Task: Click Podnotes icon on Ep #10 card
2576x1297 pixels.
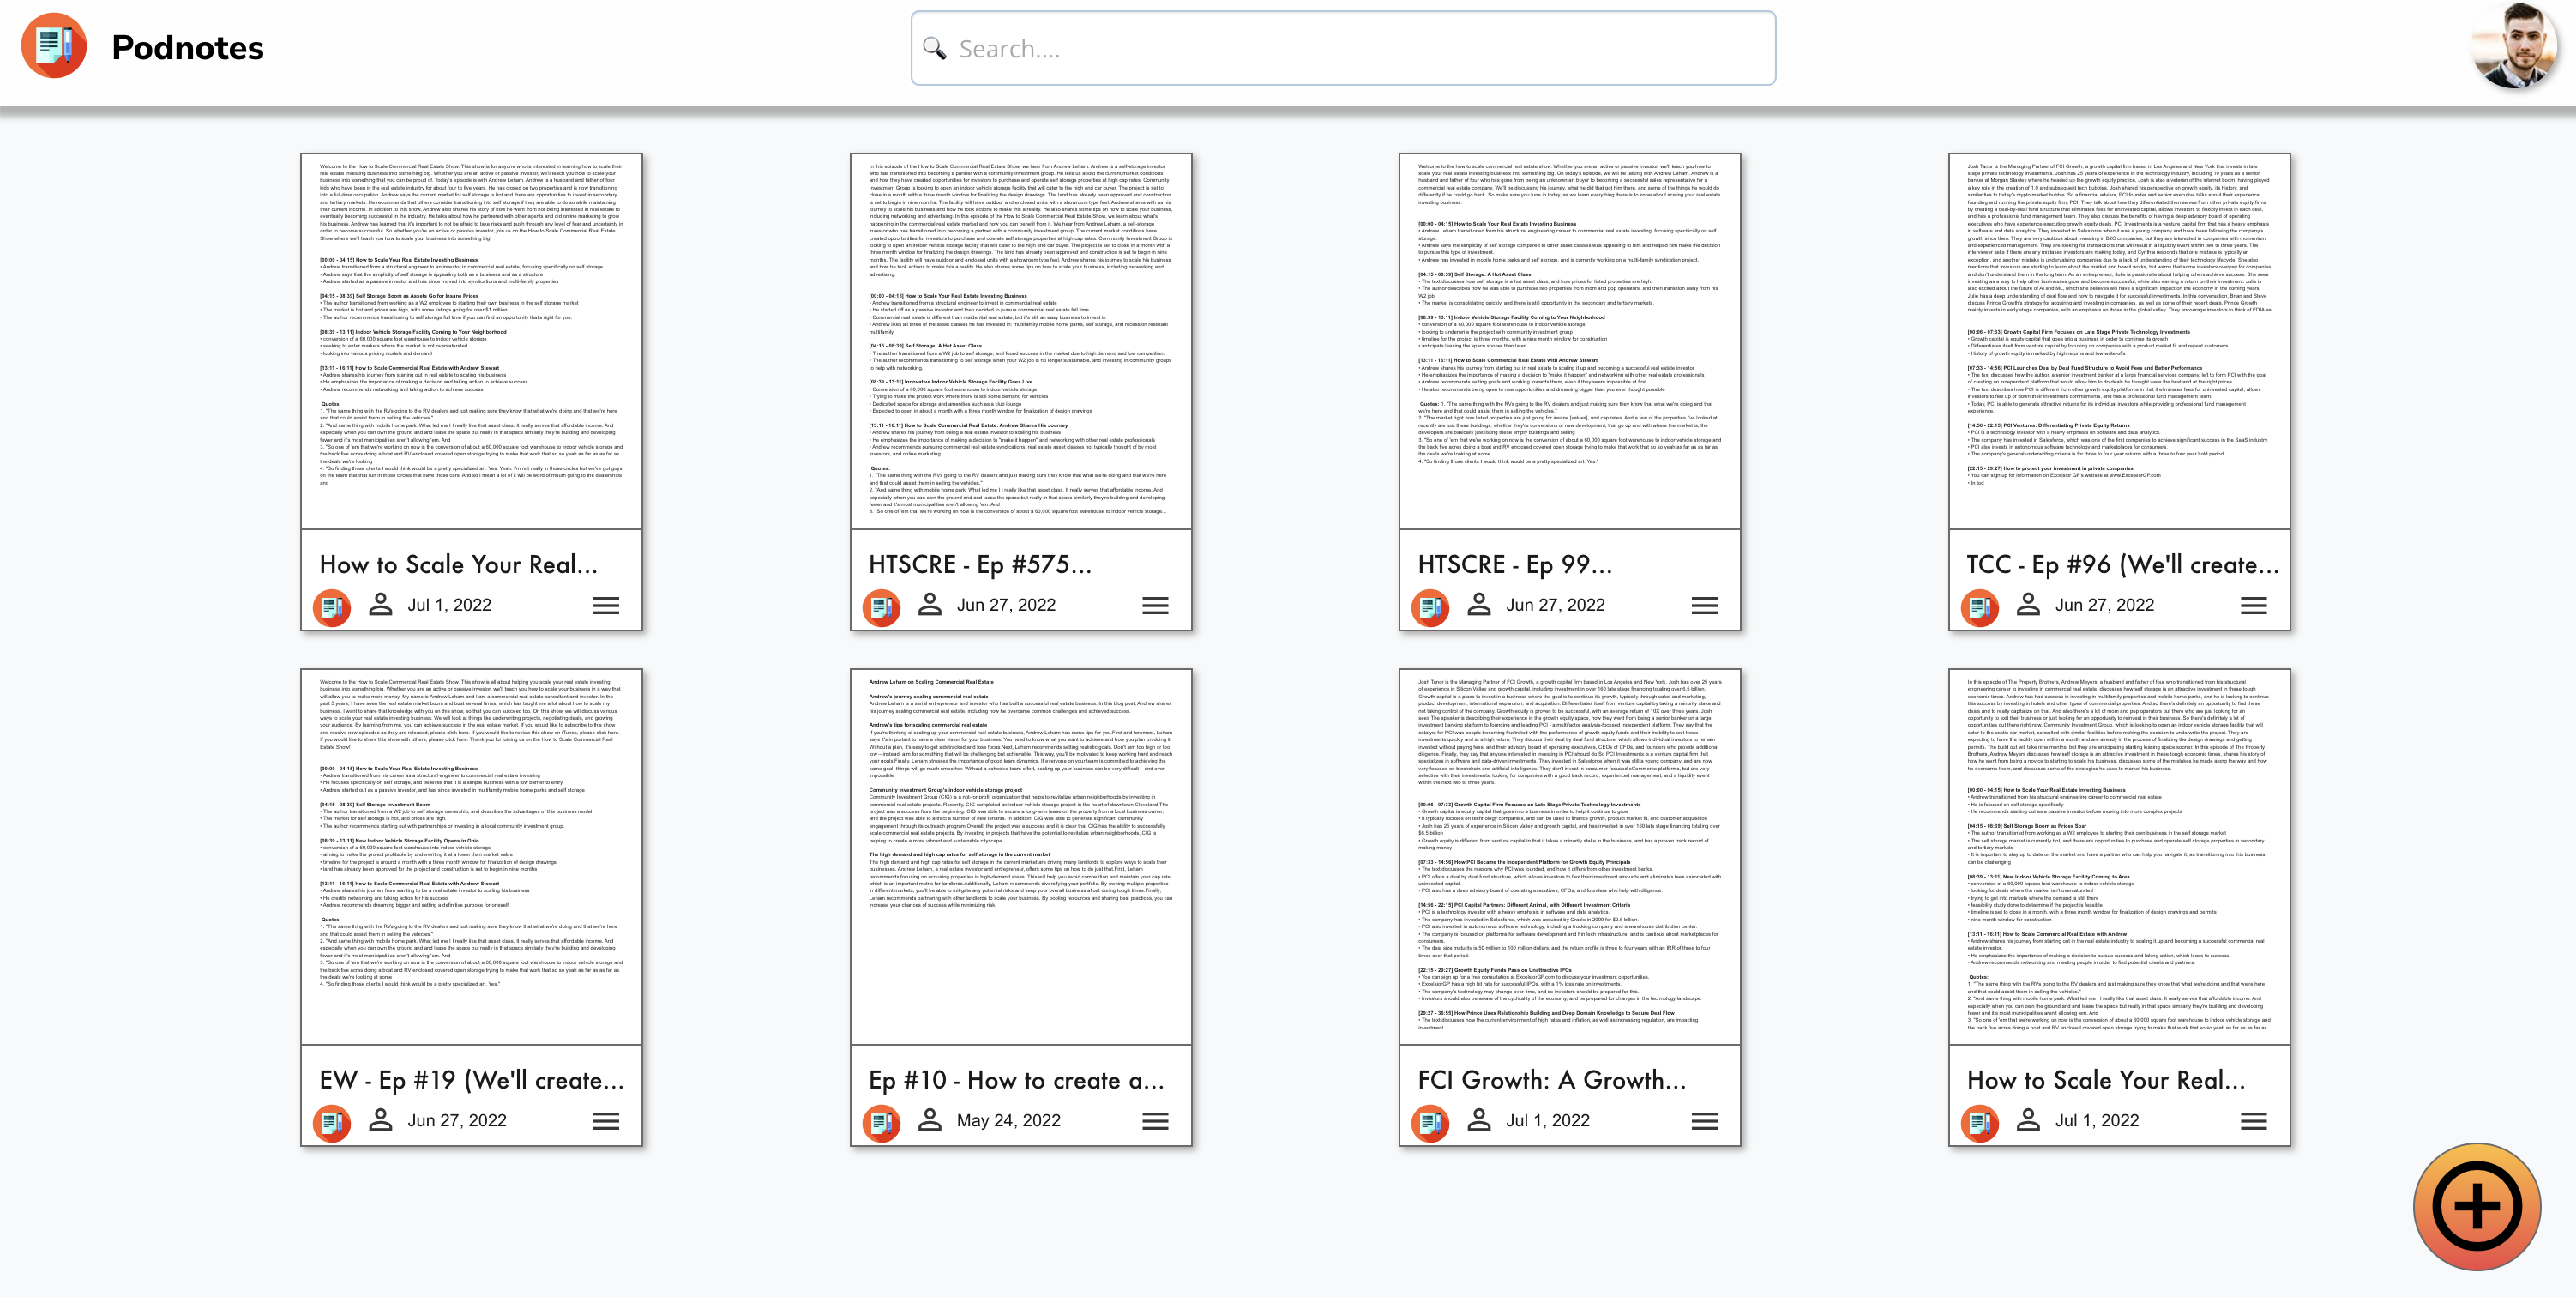Action: coord(881,1123)
